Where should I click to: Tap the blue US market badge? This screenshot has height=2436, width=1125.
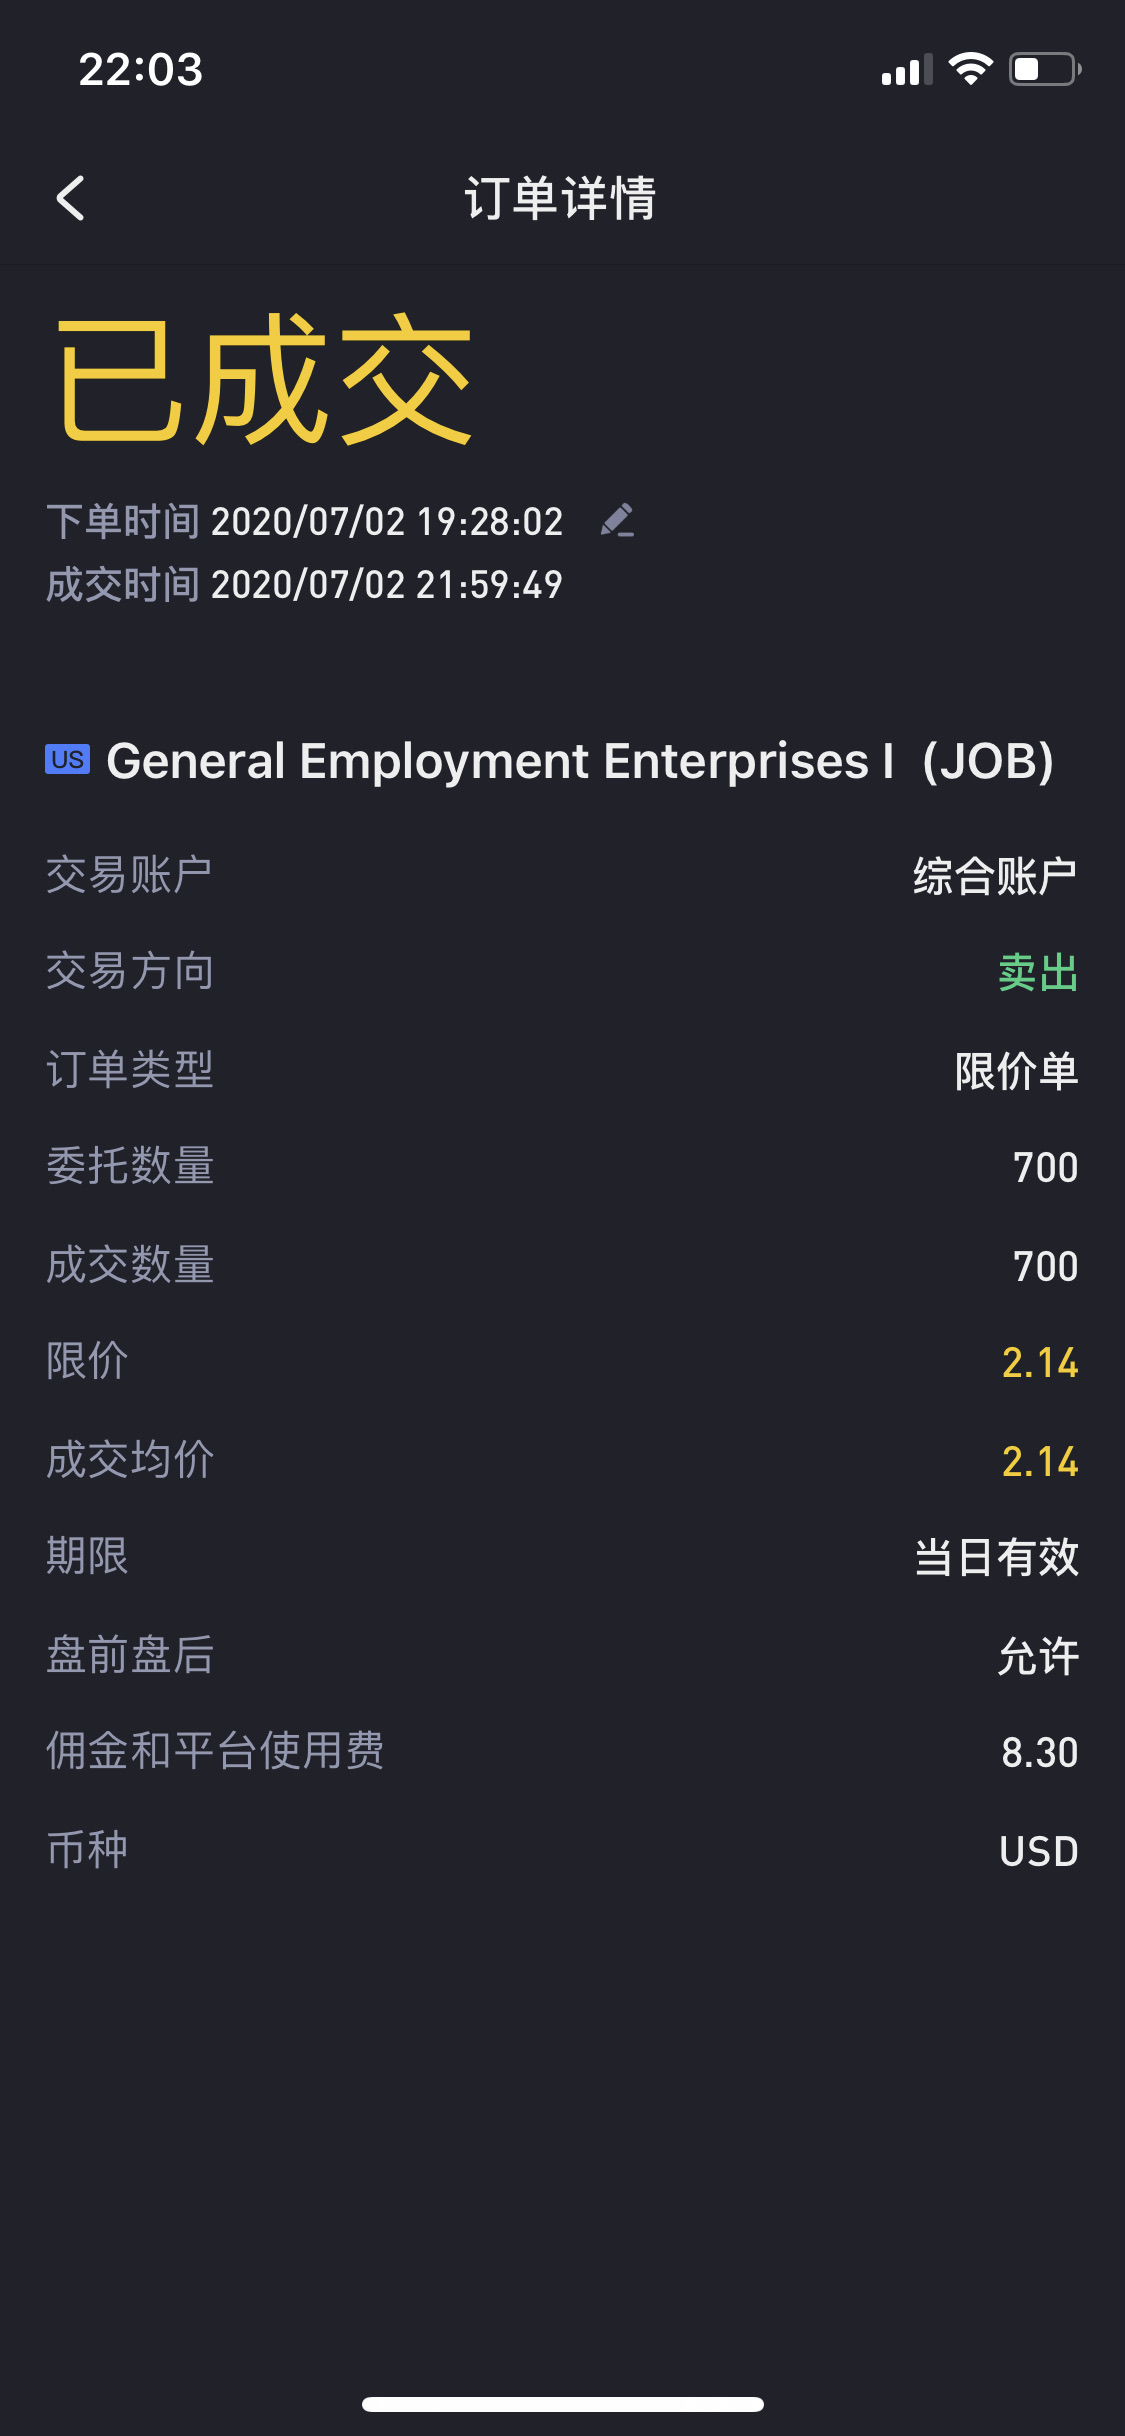click(67, 760)
